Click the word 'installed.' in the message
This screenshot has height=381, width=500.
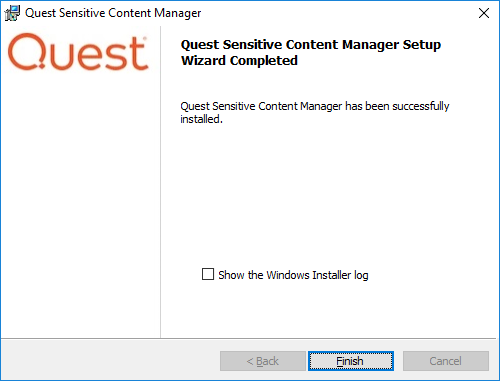201,119
